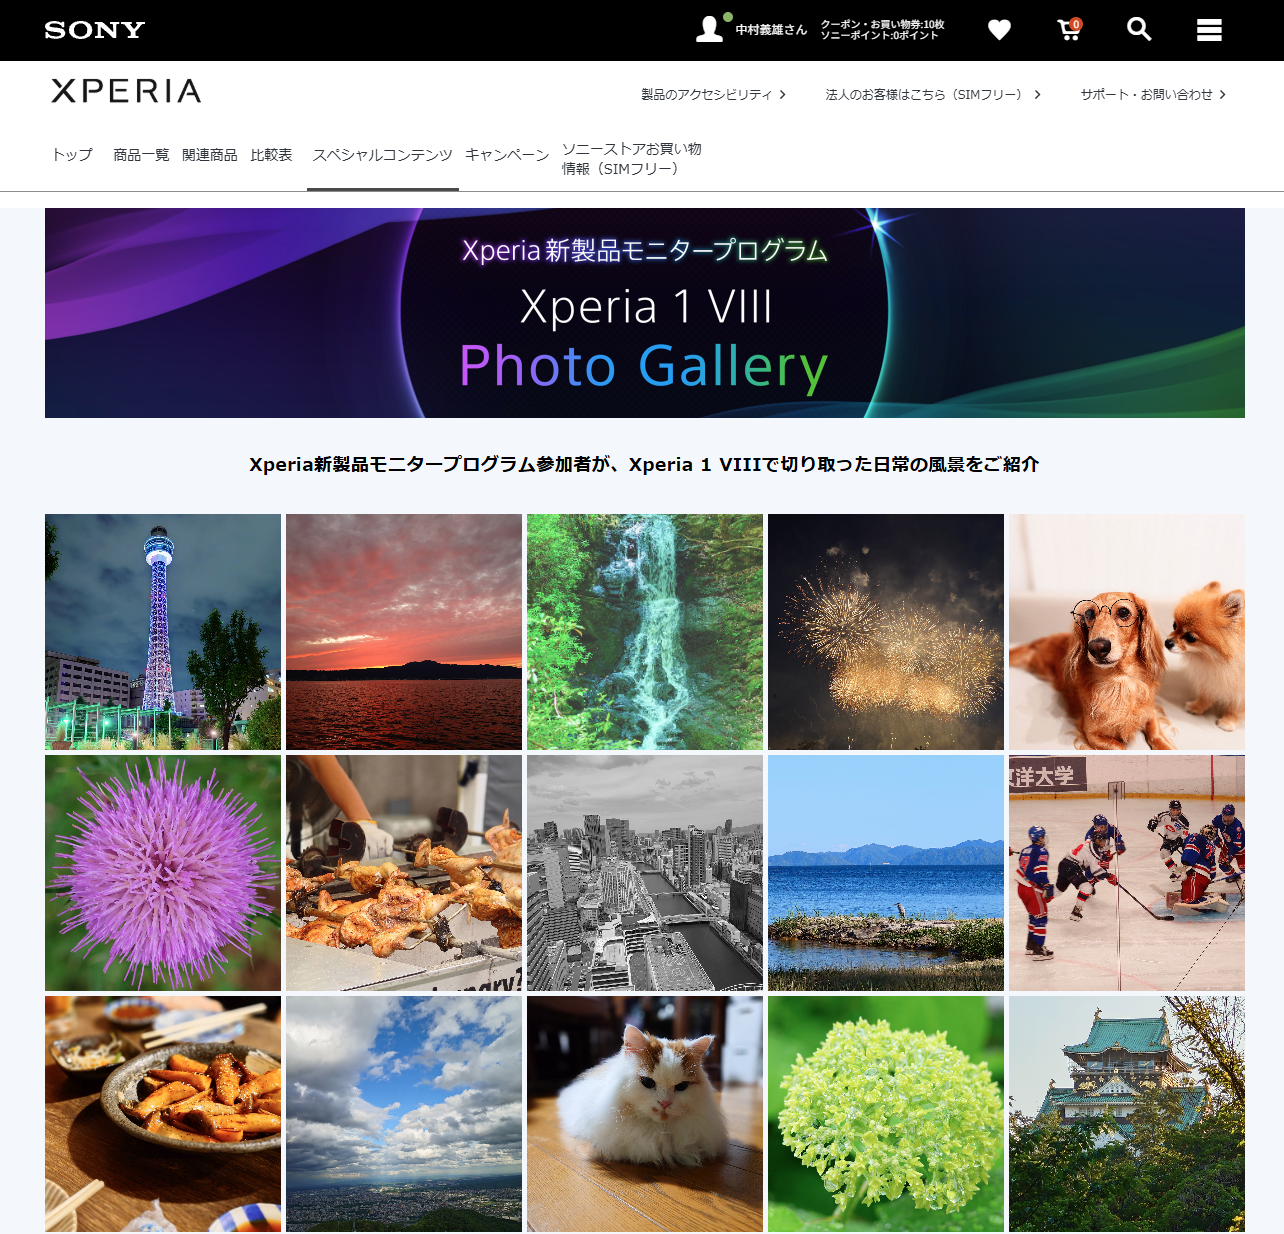Image resolution: width=1284 pixels, height=1234 pixels.
Task: Open the hamburger menu icon
Action: [1209, 30]
